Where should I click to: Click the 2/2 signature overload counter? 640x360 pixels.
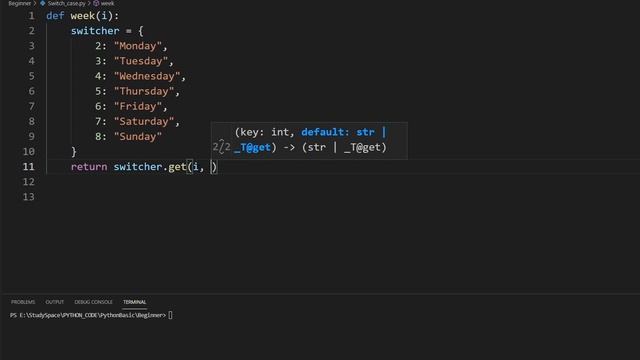221,147
